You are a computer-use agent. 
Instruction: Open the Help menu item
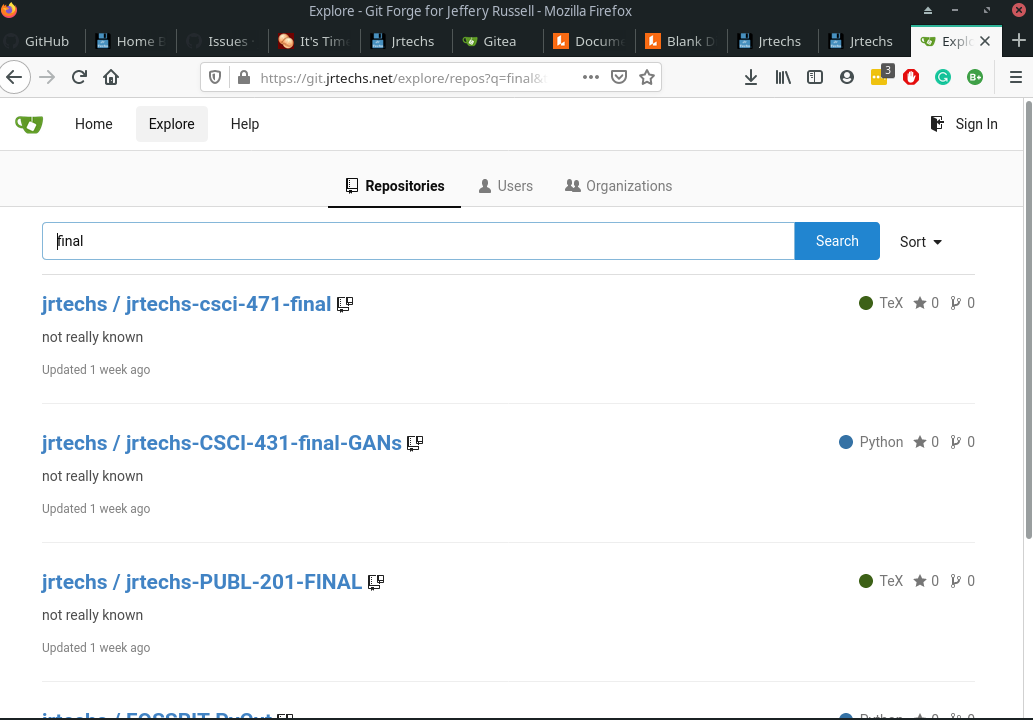point(245,124)
